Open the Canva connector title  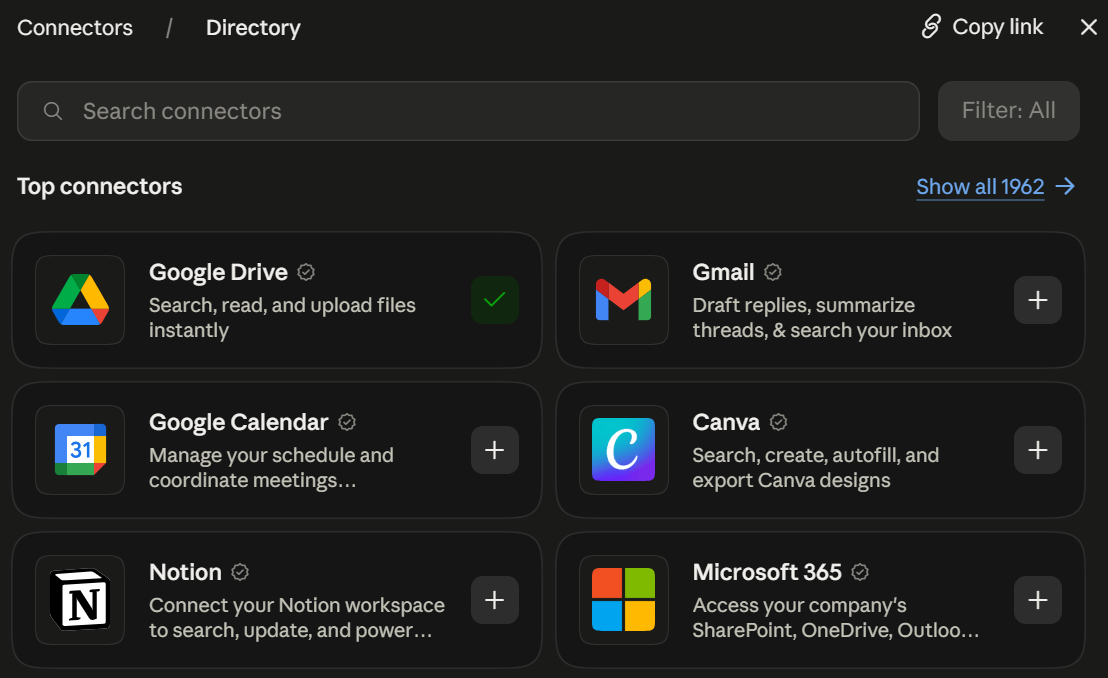[726, 422]
